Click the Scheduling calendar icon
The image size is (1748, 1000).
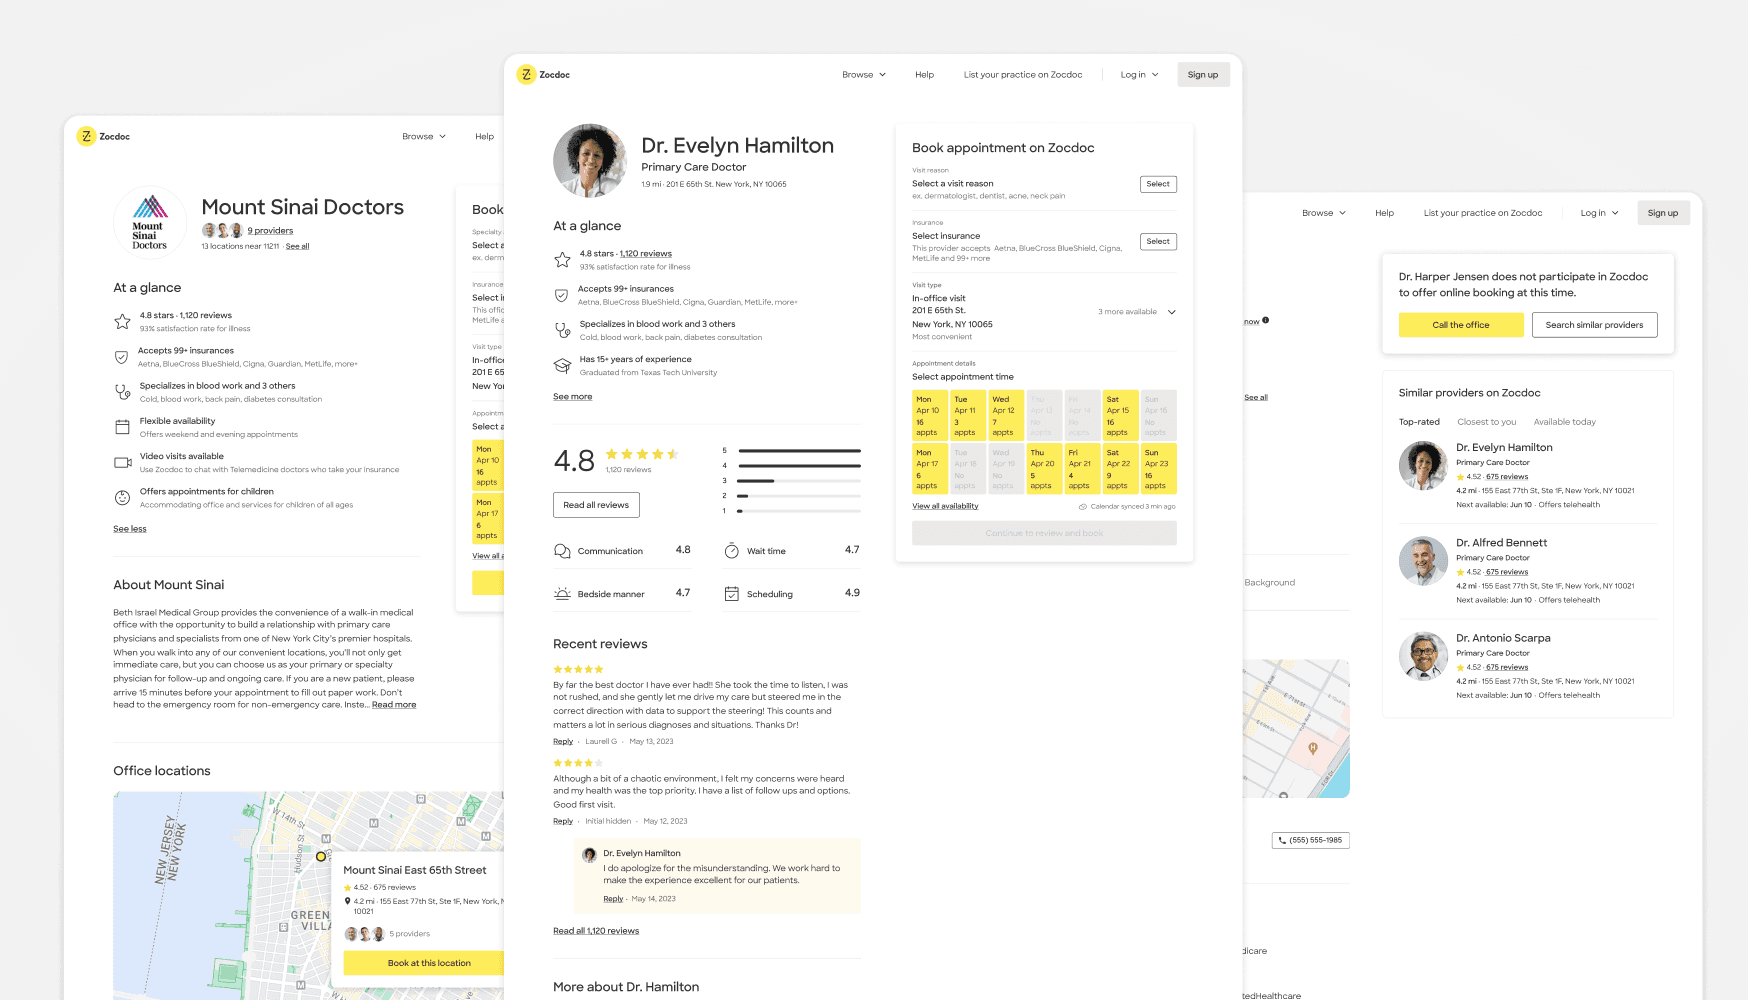pos(731,594)
